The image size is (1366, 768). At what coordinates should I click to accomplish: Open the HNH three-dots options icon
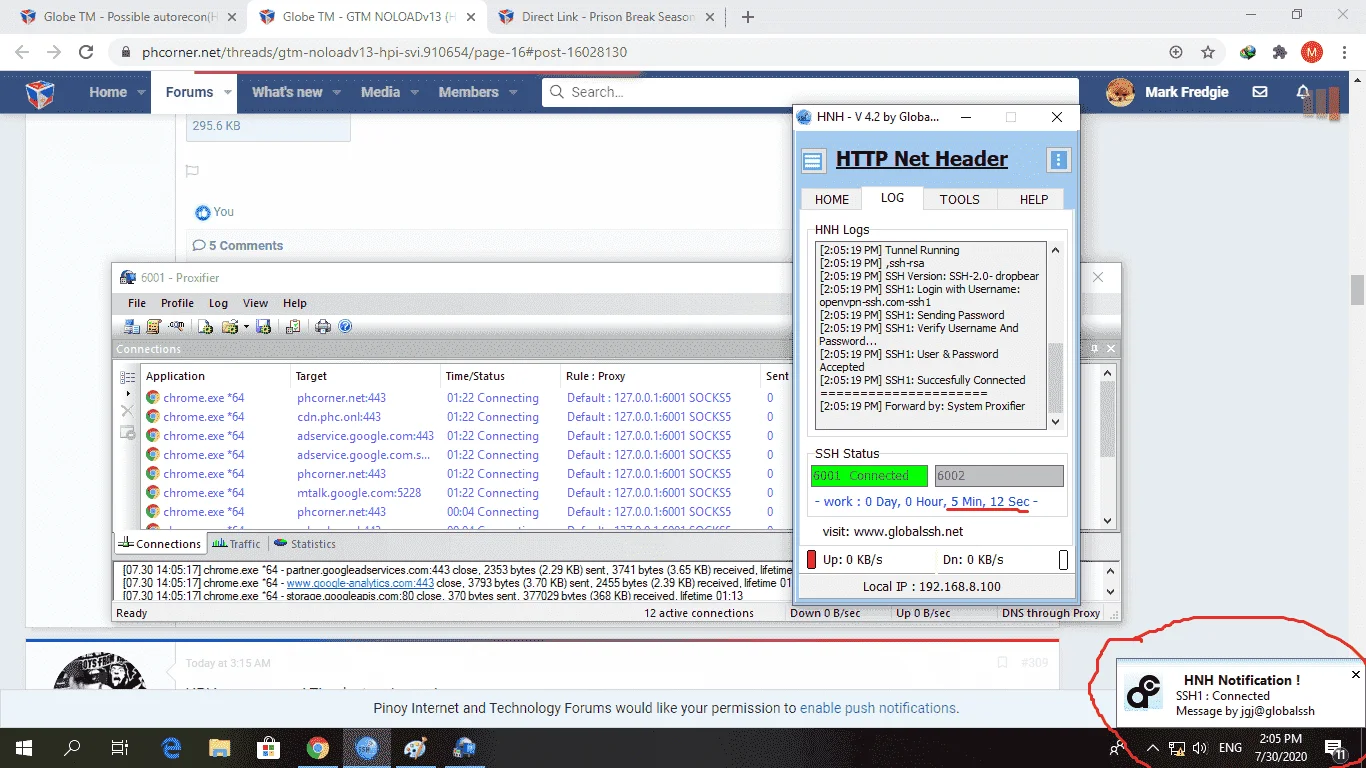pyautogui.click(x=1059, y=160)
